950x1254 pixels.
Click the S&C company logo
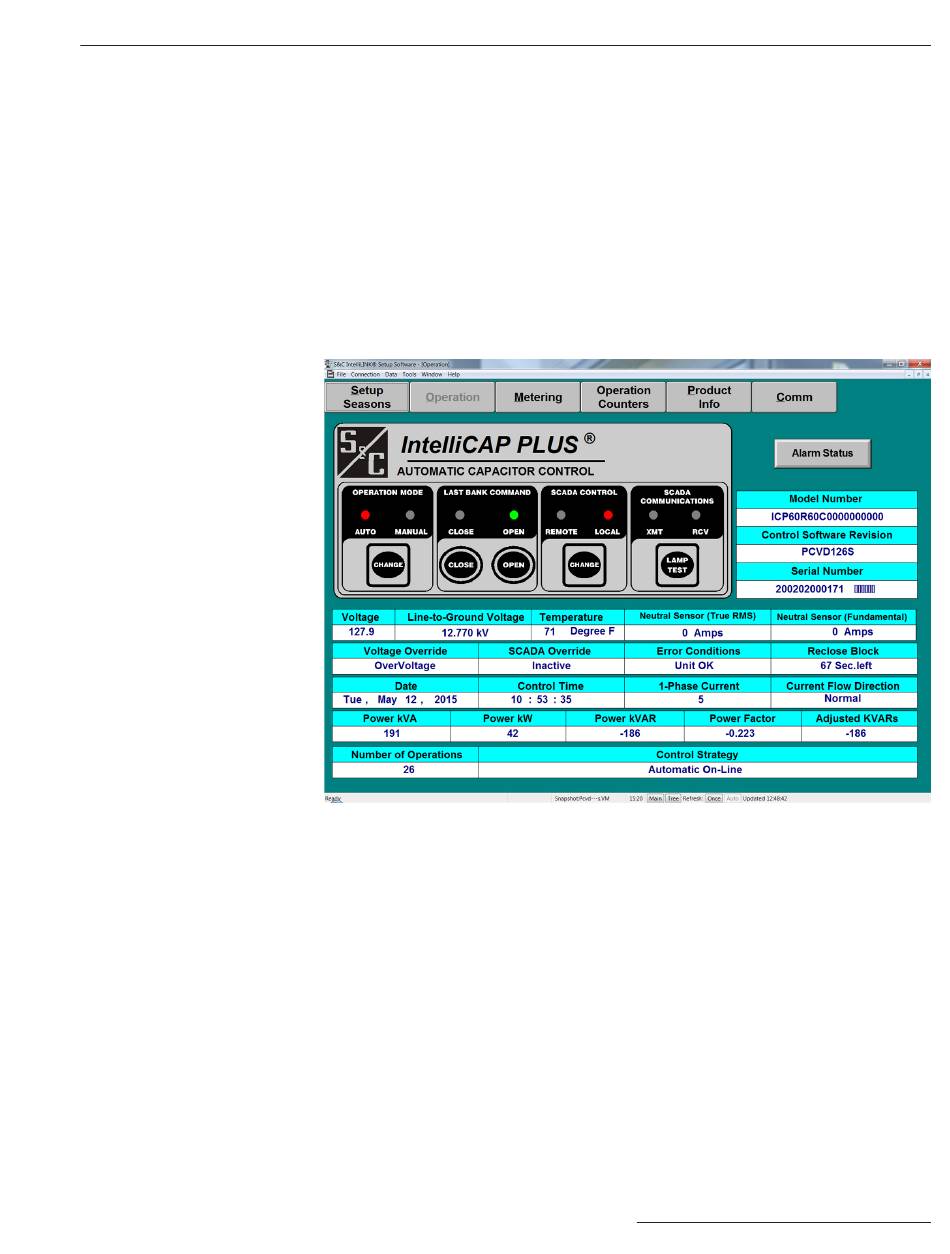coord(363,453)
